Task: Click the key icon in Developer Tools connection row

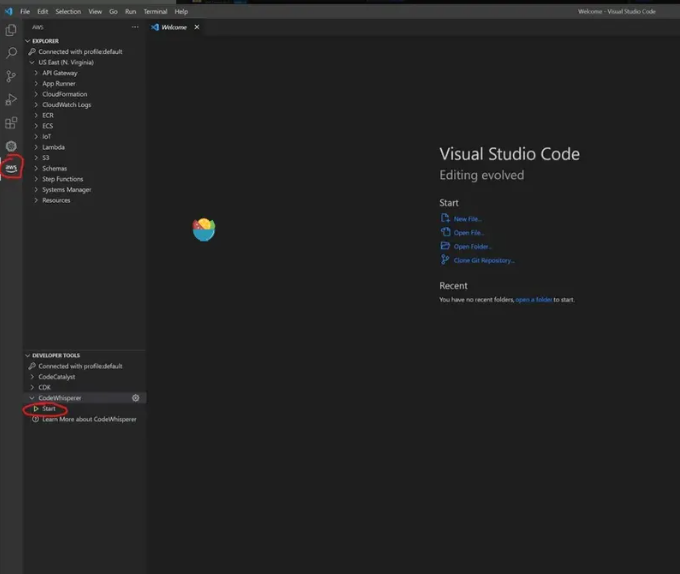Action: tap(32, 366)
